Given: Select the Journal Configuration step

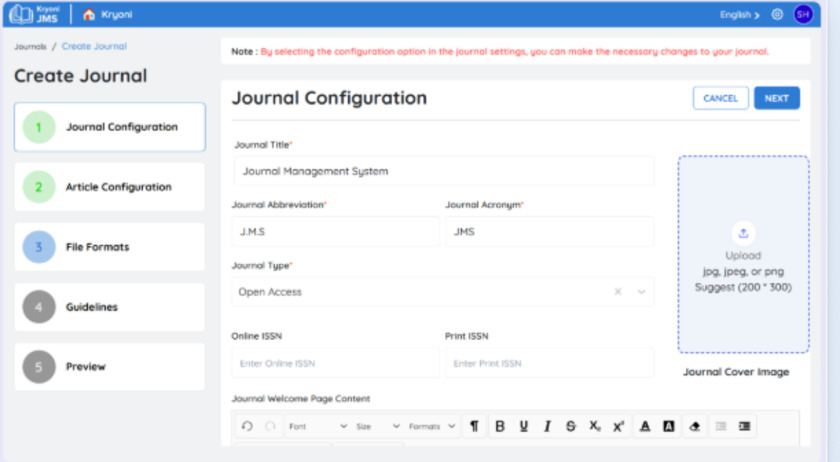Looking at the screenshot, I should (110, 127).
